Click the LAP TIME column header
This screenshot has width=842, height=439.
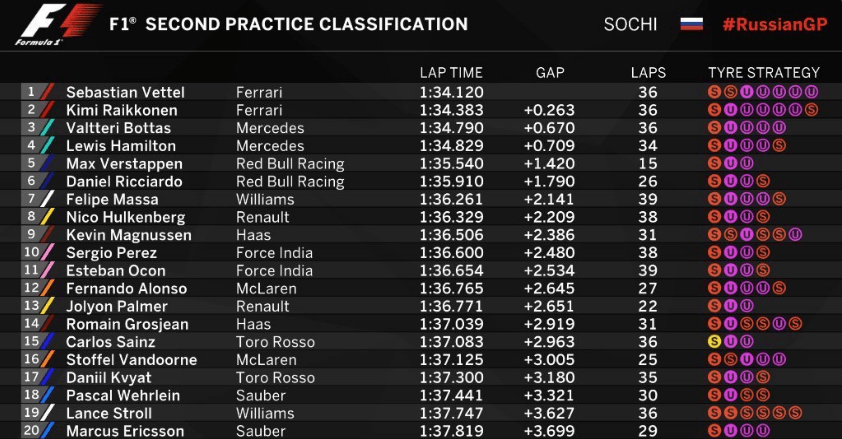[x=451, y=72]
